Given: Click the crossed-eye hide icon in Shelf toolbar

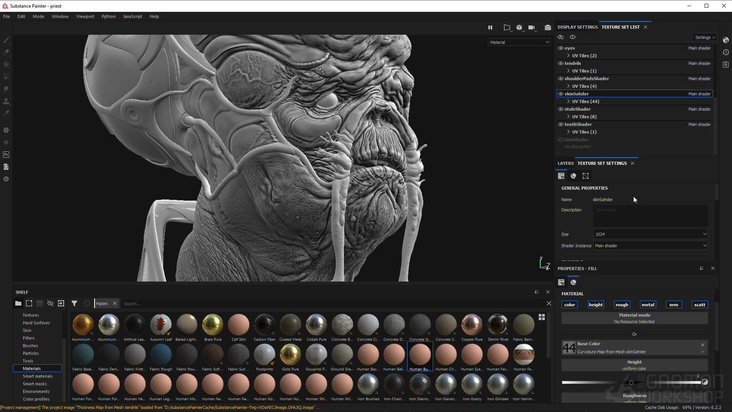Looking at the screenshot, I should click(50, 303).
